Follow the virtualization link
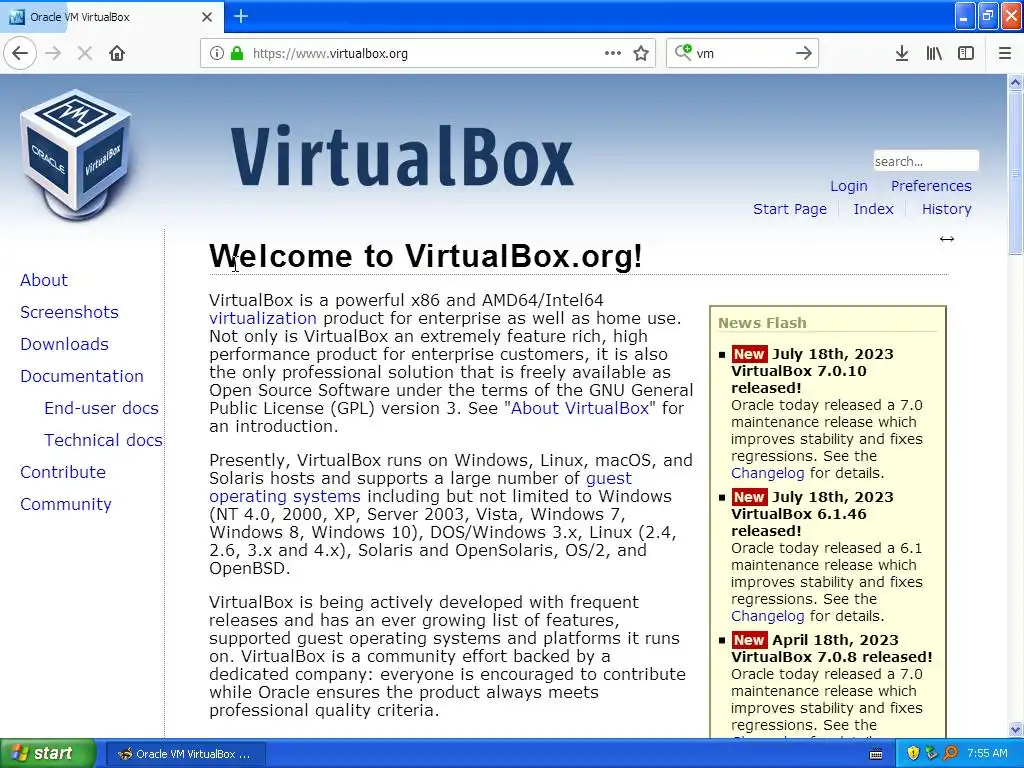Image resolution: width=1024 pixels, height=768 pixels. point(263,318)
